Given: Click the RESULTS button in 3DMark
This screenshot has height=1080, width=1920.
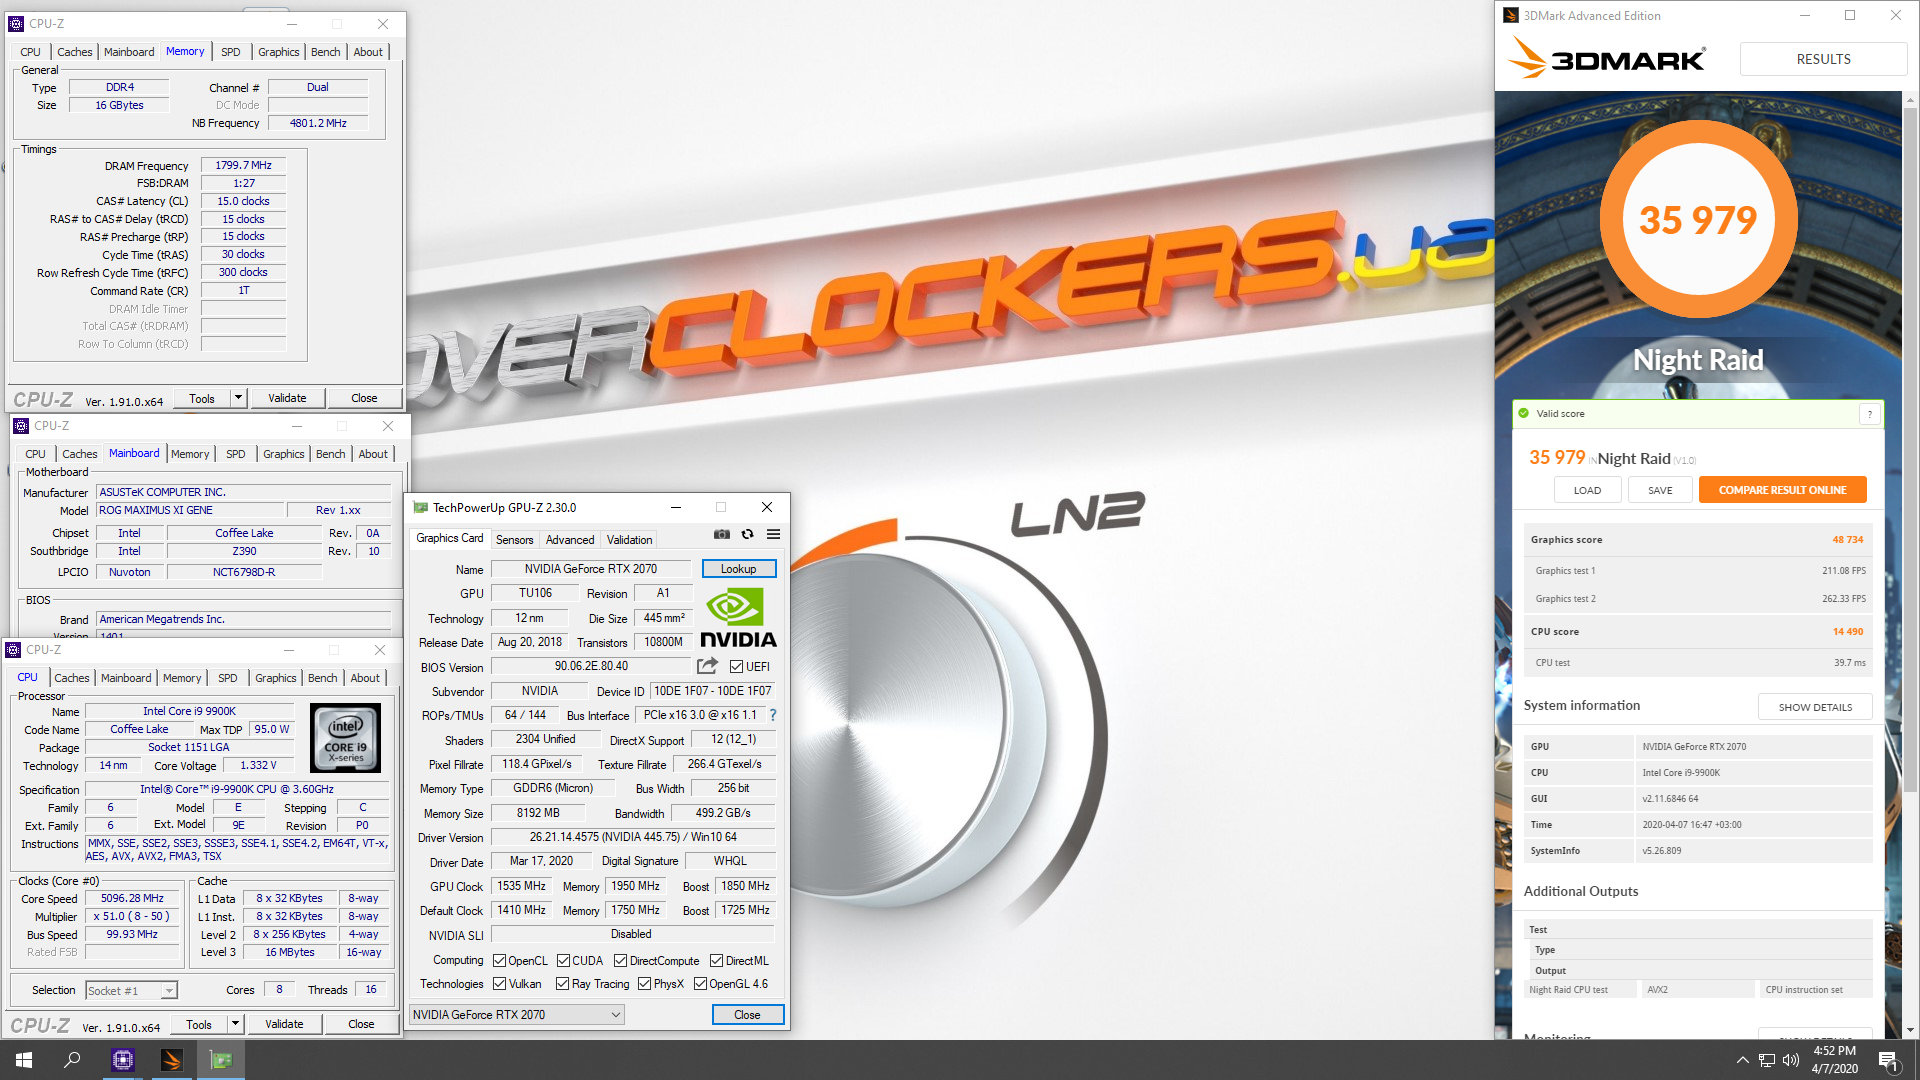Looking at the screenshot, I should 1823,59.
